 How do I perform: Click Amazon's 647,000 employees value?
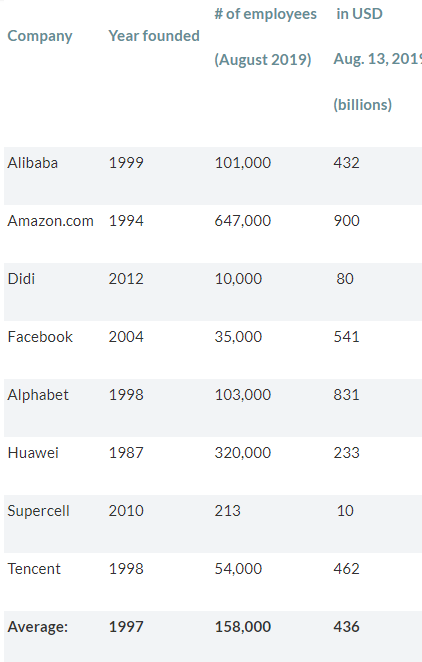243,221
